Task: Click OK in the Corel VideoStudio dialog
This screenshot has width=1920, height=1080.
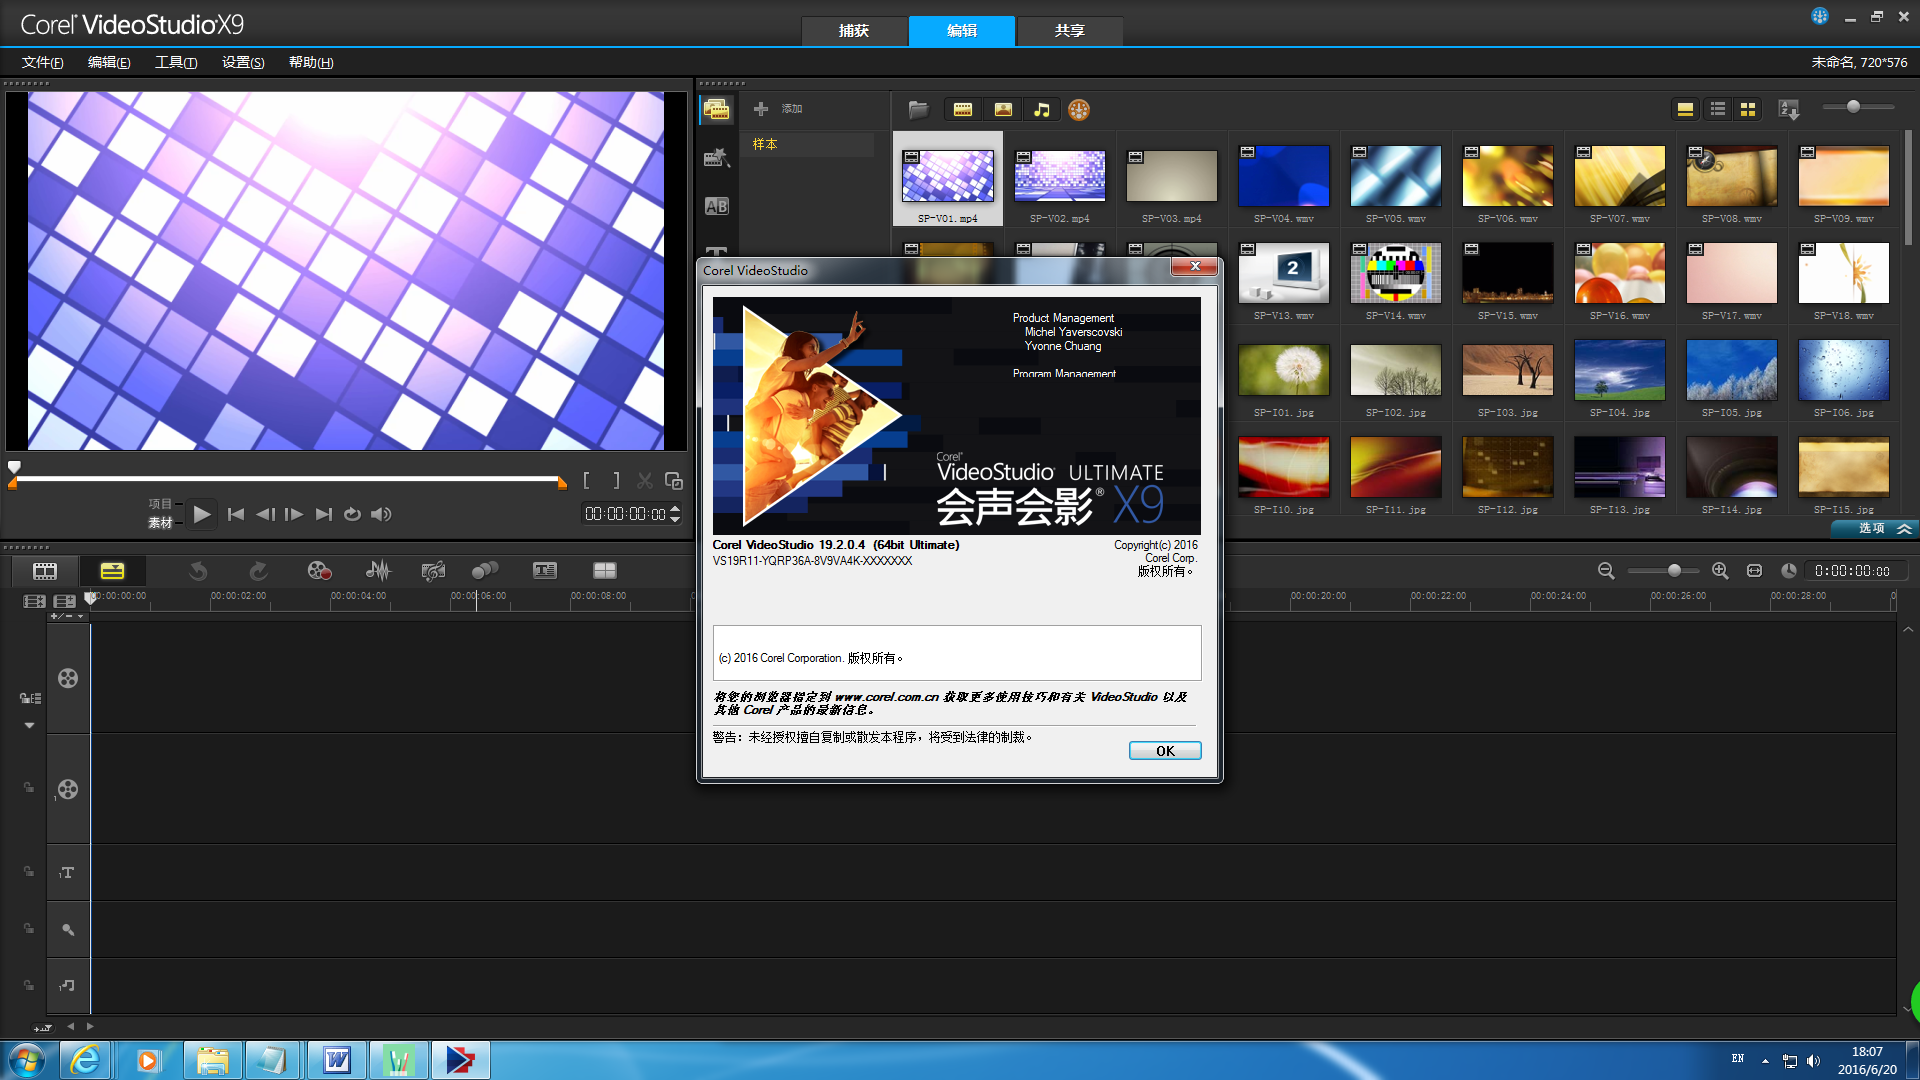Action: pyautogui.click(x=1165, y=751)
